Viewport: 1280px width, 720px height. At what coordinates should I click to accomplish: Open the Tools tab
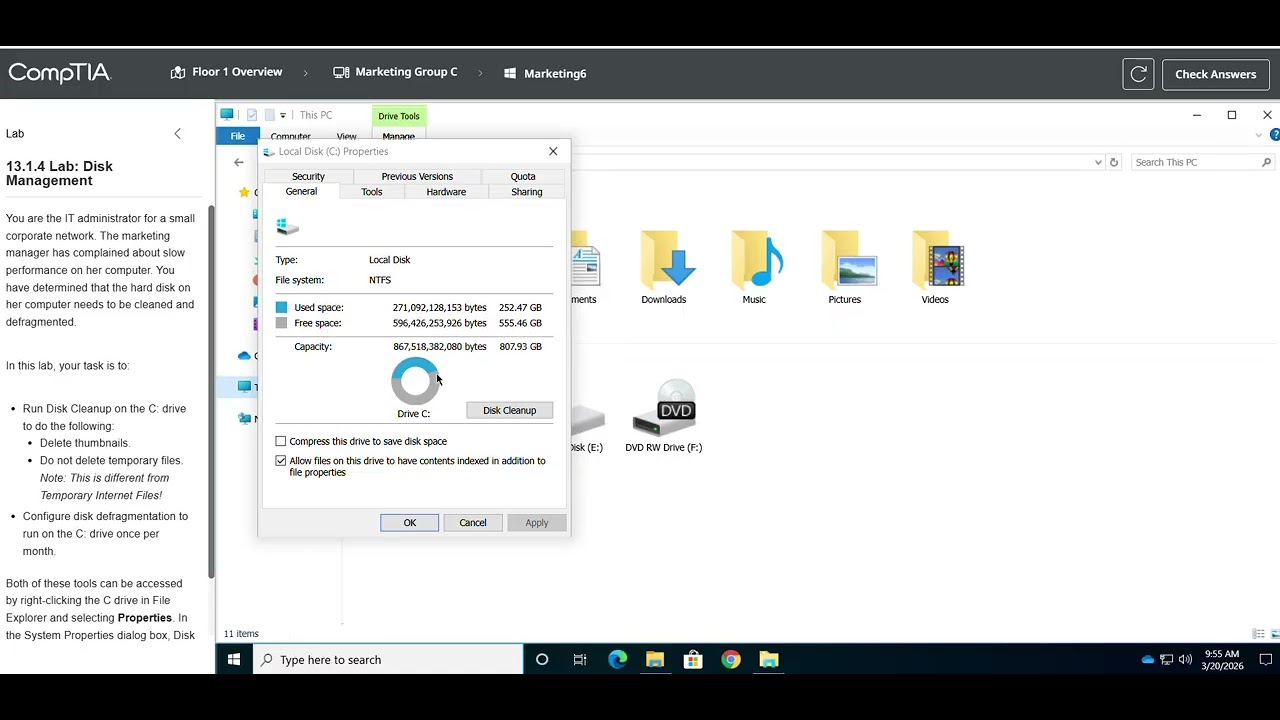(372, 192)
